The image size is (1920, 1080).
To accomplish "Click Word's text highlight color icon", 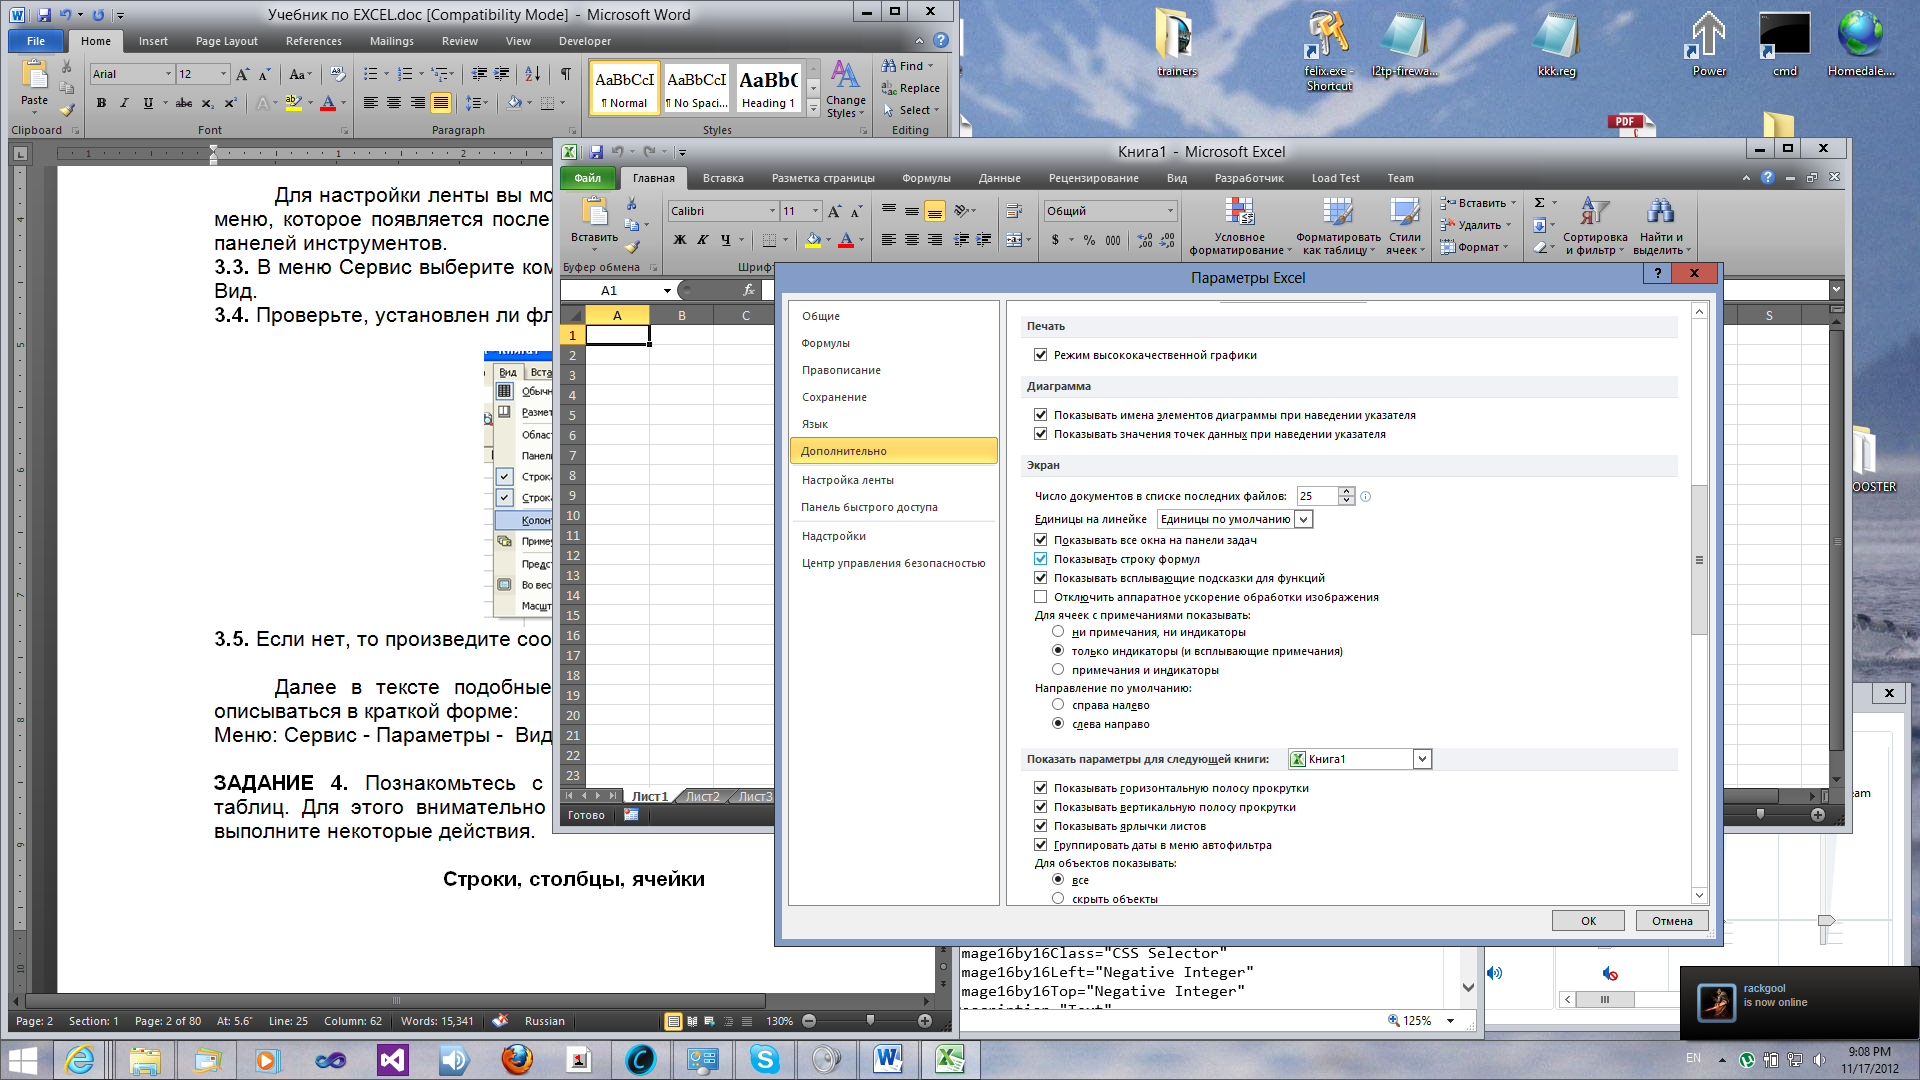I will (292, 103).
